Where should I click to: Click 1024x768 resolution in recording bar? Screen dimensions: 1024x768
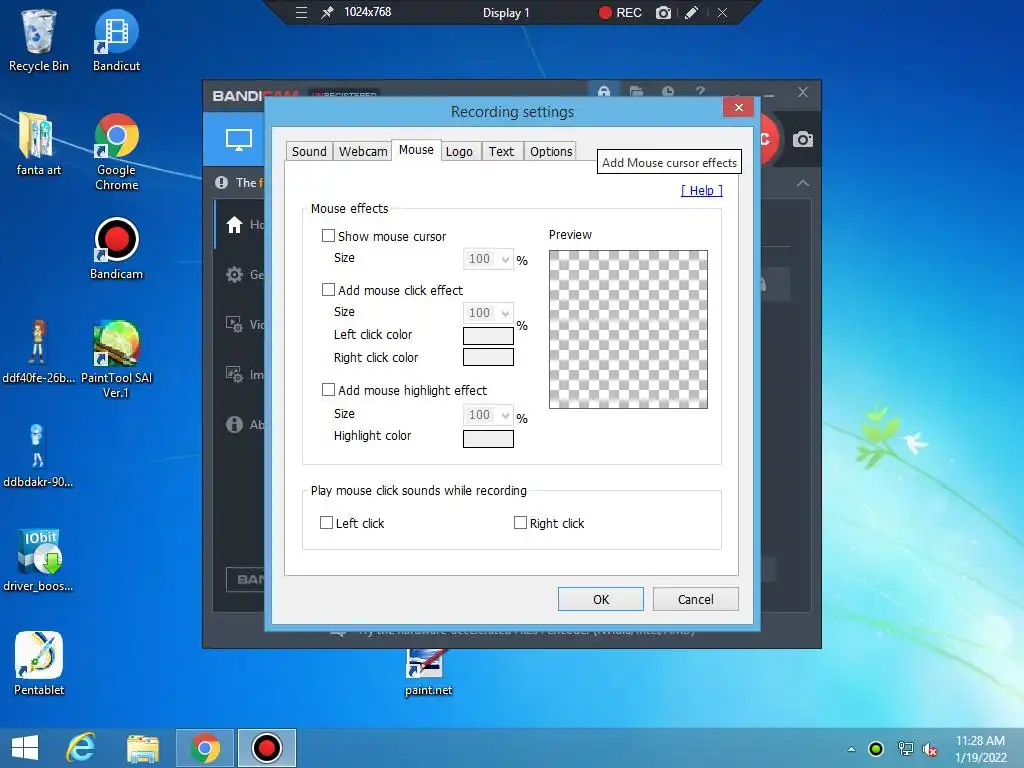click(368, 12)
